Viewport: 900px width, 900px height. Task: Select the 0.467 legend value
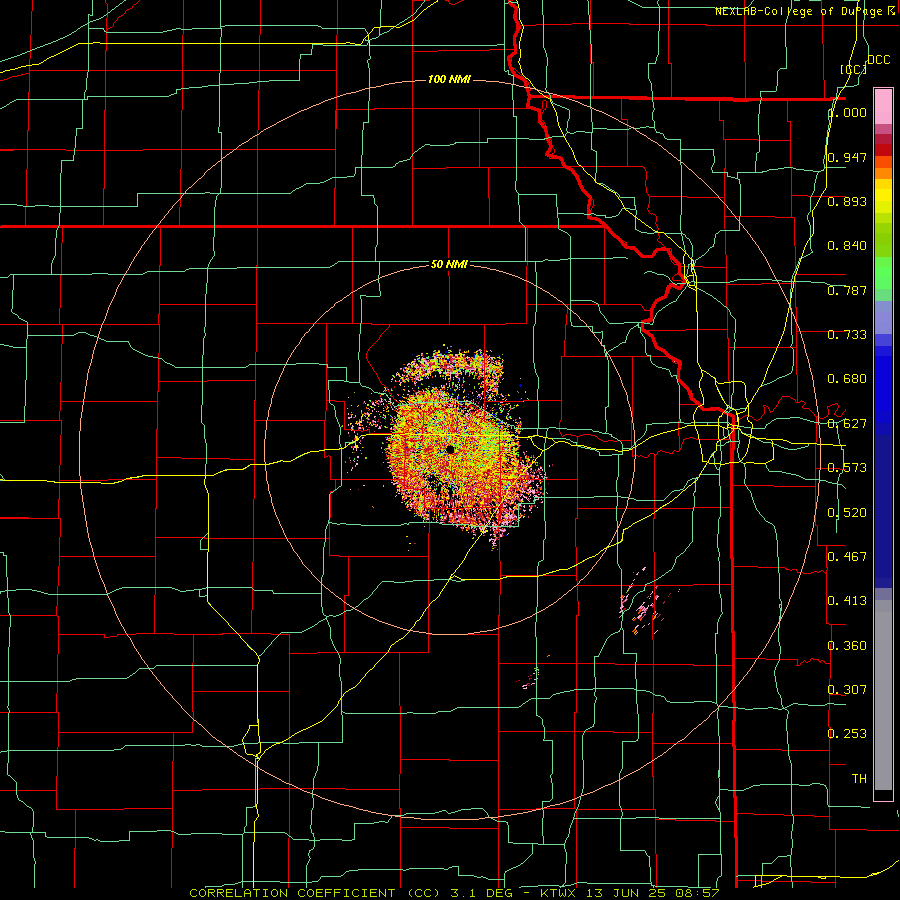pyautogui.click(x=847, y=557)
